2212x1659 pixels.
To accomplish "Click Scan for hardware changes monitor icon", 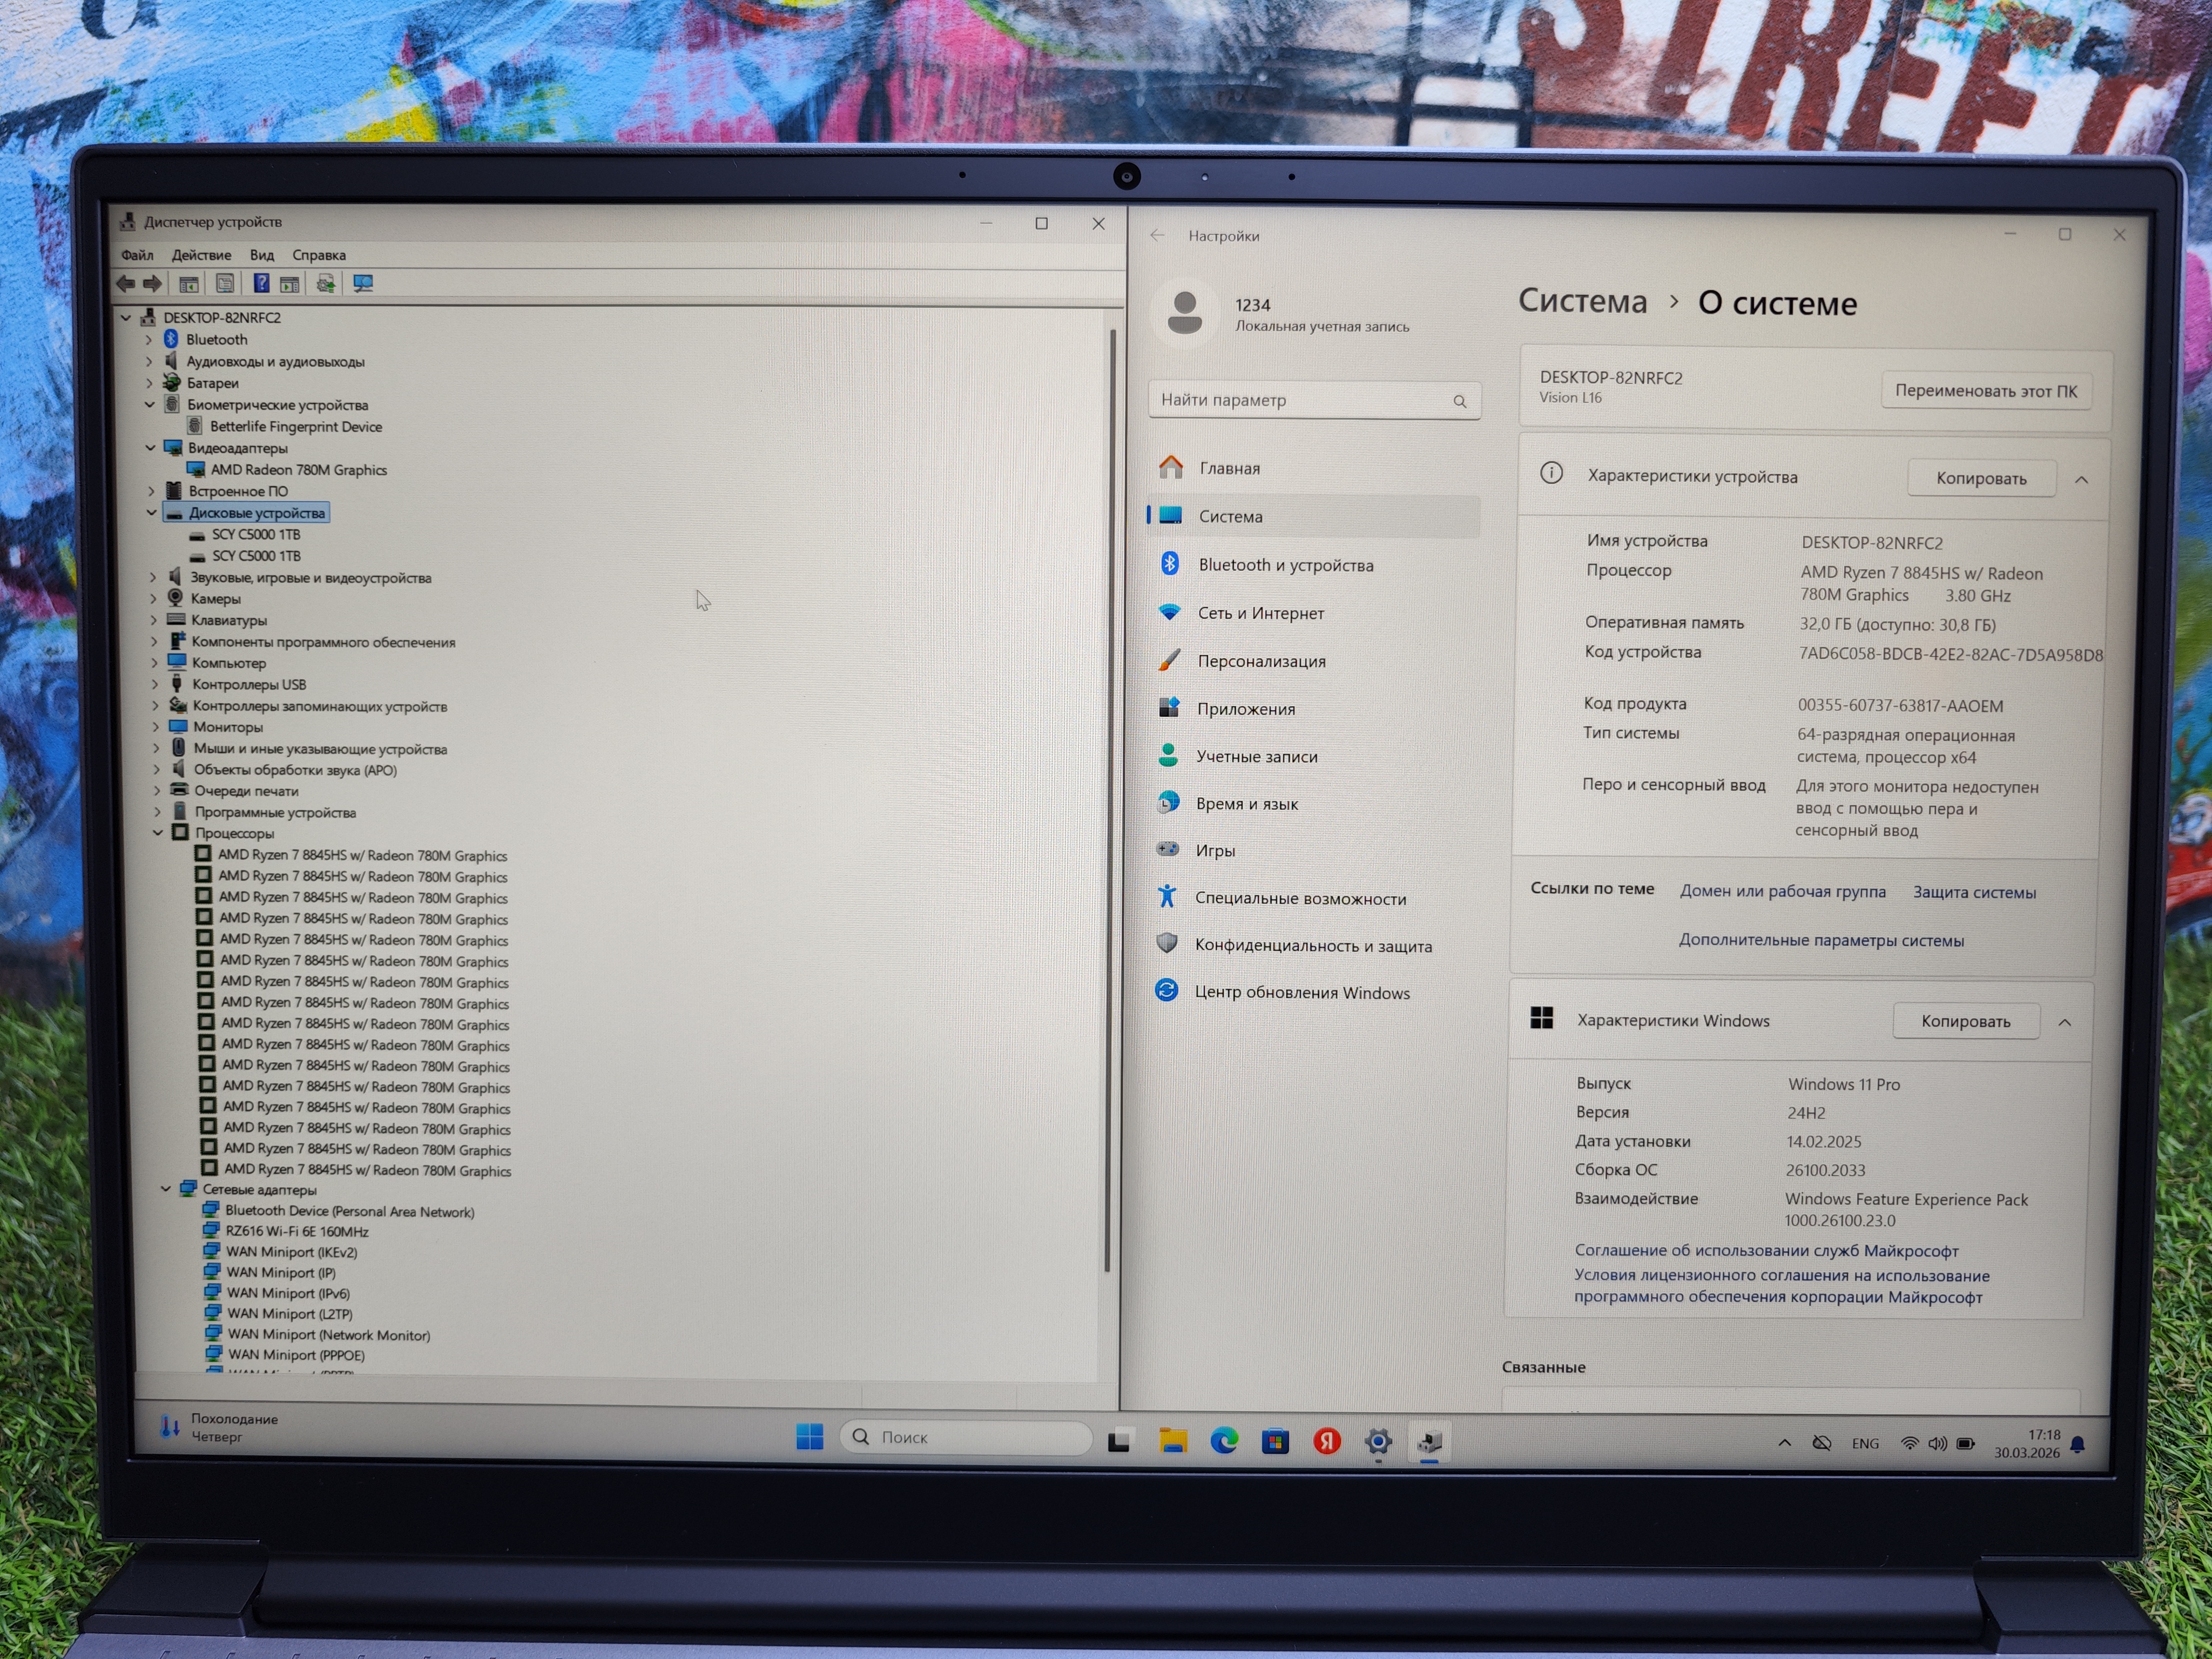I will click(x=363, y=283).
